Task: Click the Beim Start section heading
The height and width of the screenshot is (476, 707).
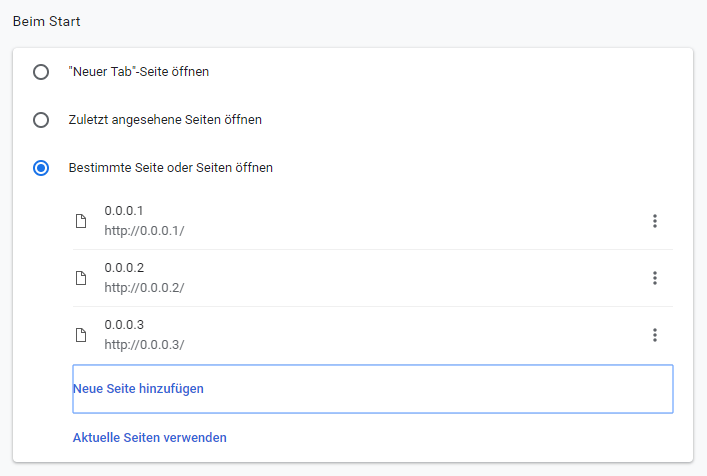Action: click(x=46, y=21)
